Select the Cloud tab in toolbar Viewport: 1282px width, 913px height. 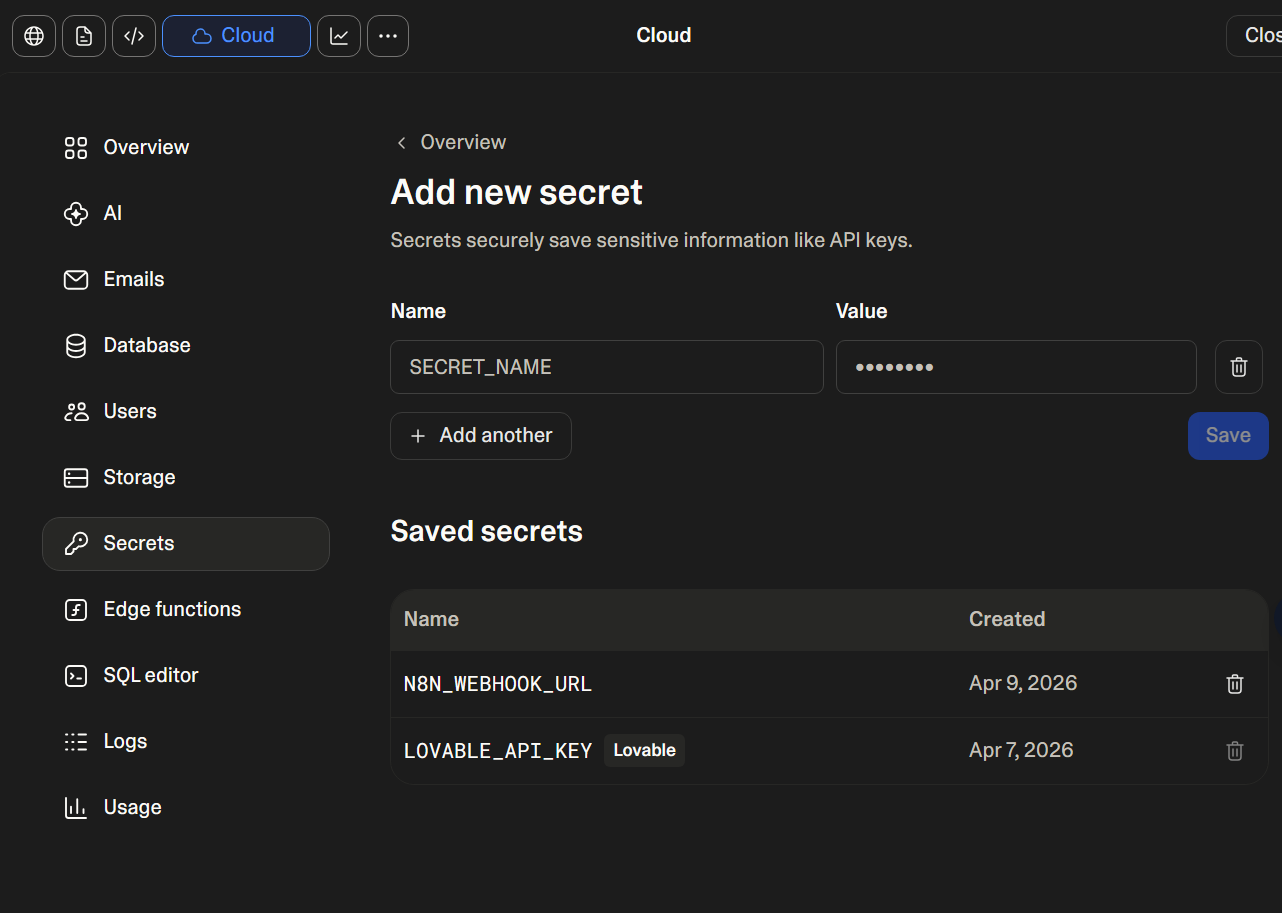(x=236, y=36)
